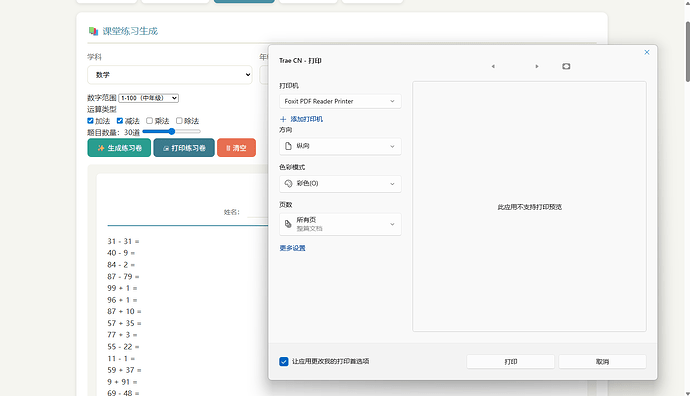Image resolution: width=690 pixels, height=396 pixels.
Task: Click the palette icon in 色彩模式 dropdown
Action: (x=288, y=183)
